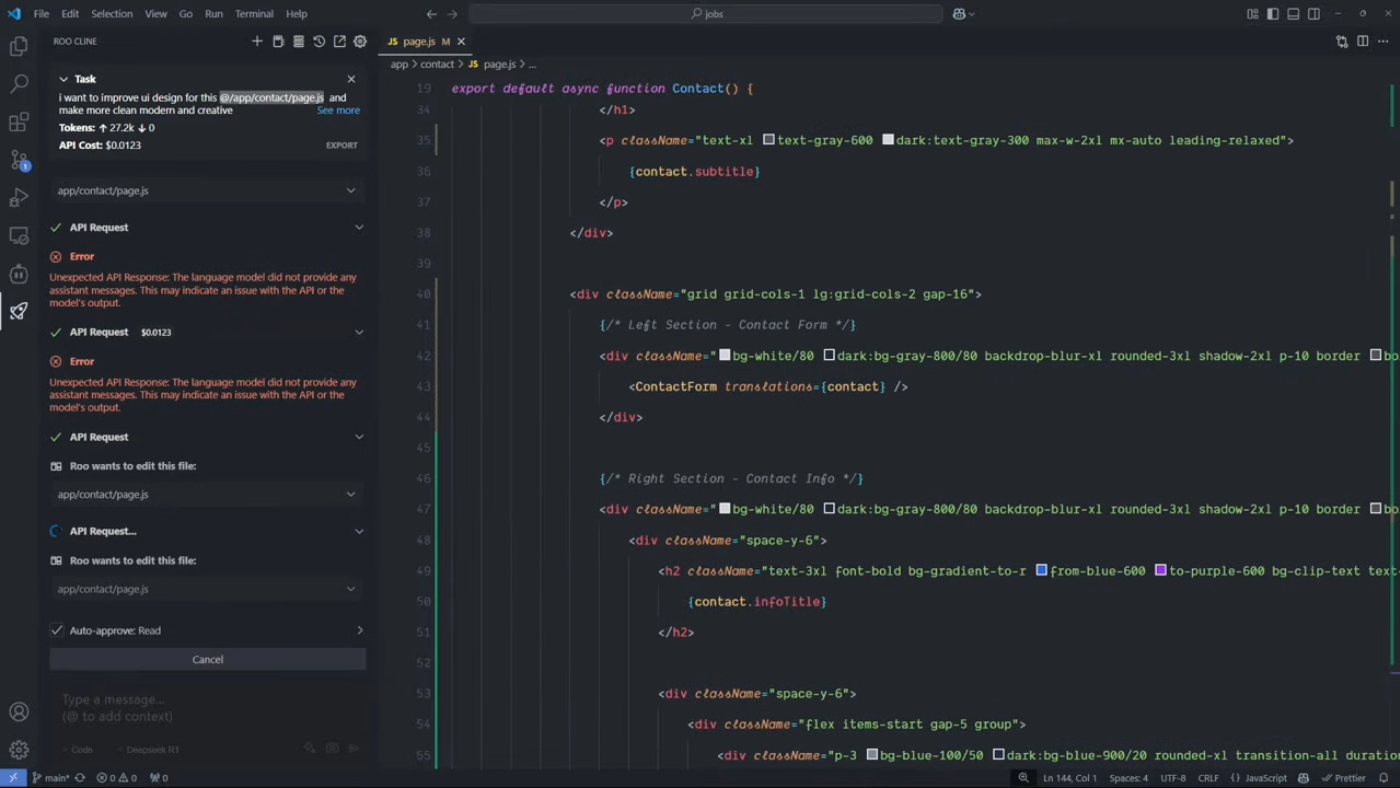Expand the third API Request entry

pyautogui.click(x=359, y=437)
